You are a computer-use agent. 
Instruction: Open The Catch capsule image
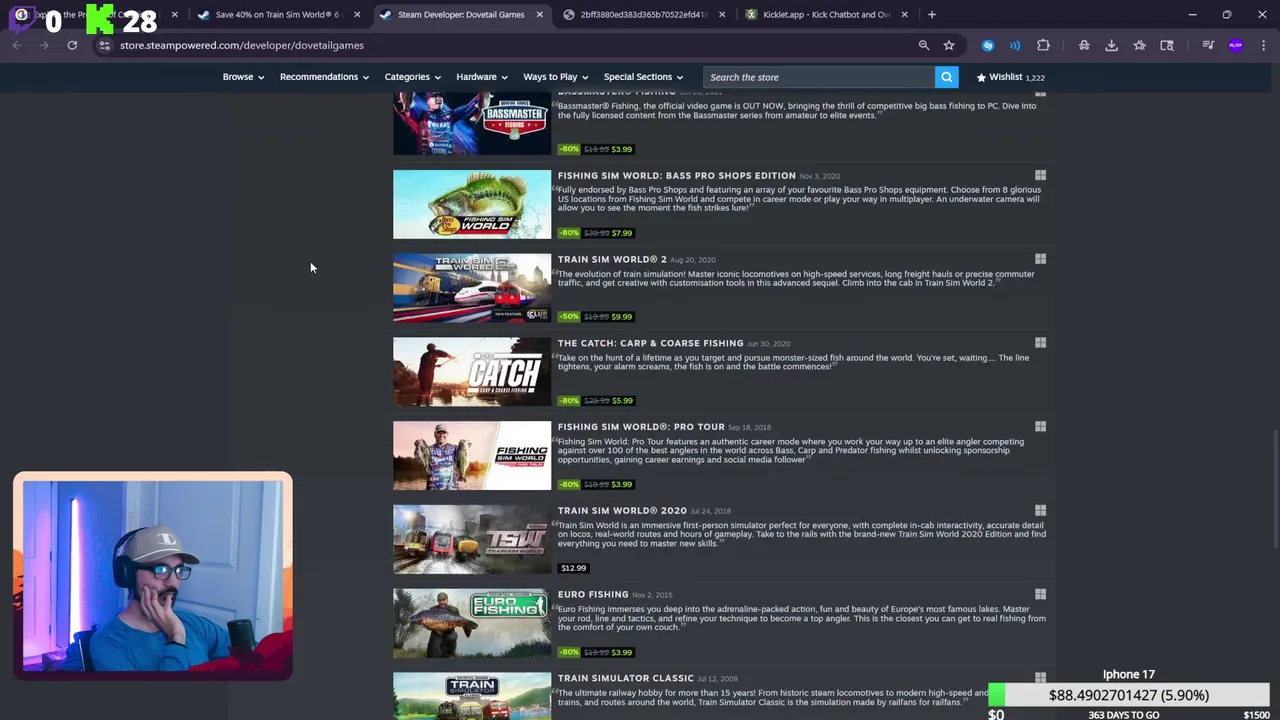pos(472,372)
